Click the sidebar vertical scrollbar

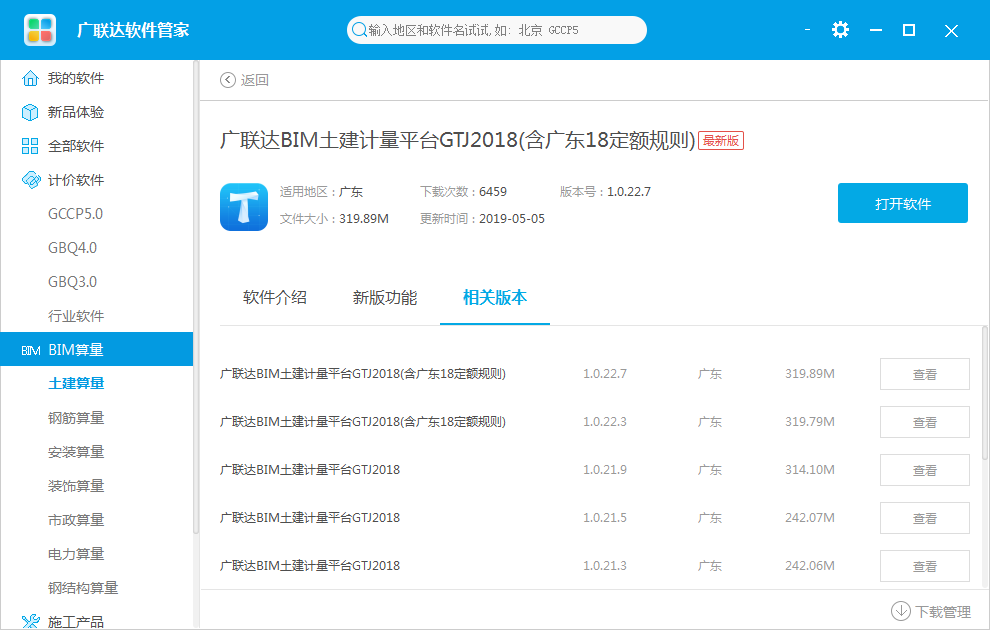pos(196,297)
